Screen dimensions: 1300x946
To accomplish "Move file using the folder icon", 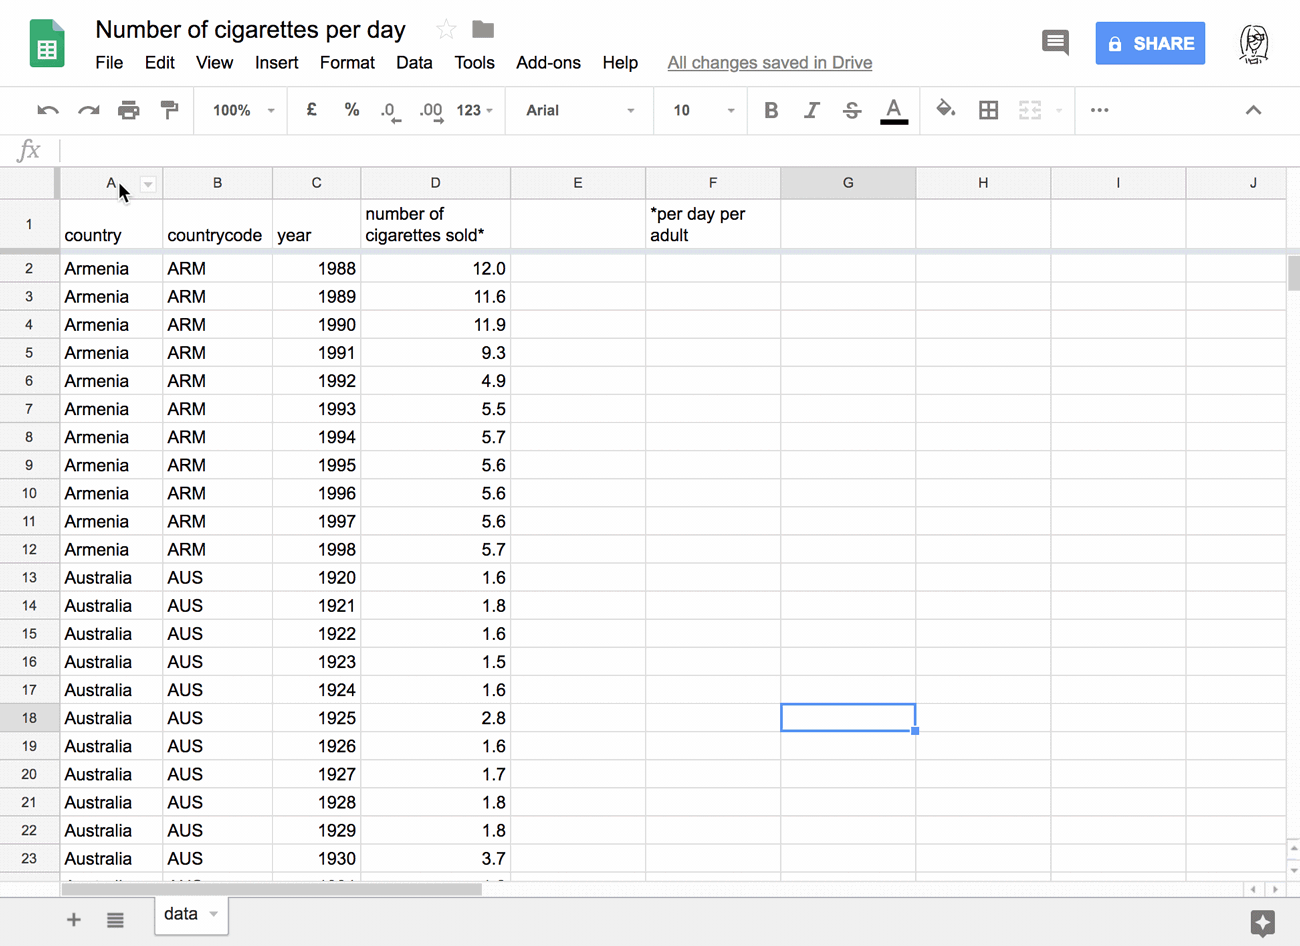I will tap(483, 30).
